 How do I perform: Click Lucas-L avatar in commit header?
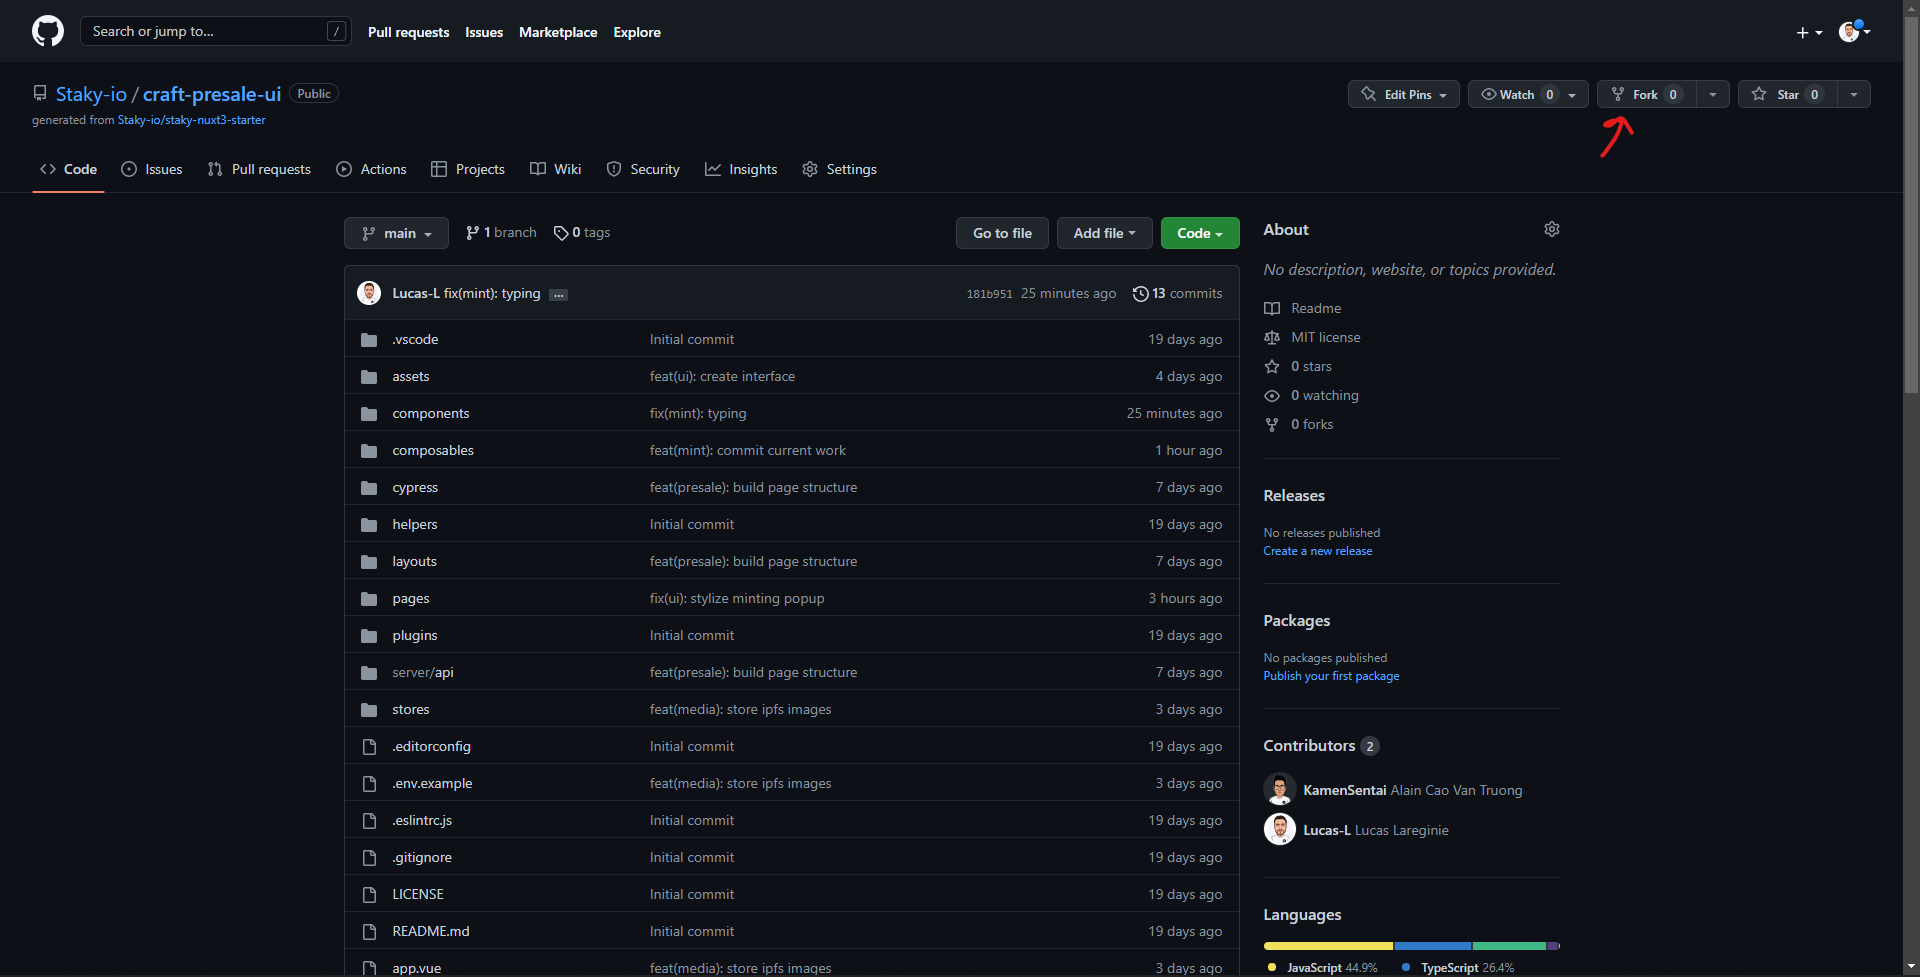(x=369, y=293)
